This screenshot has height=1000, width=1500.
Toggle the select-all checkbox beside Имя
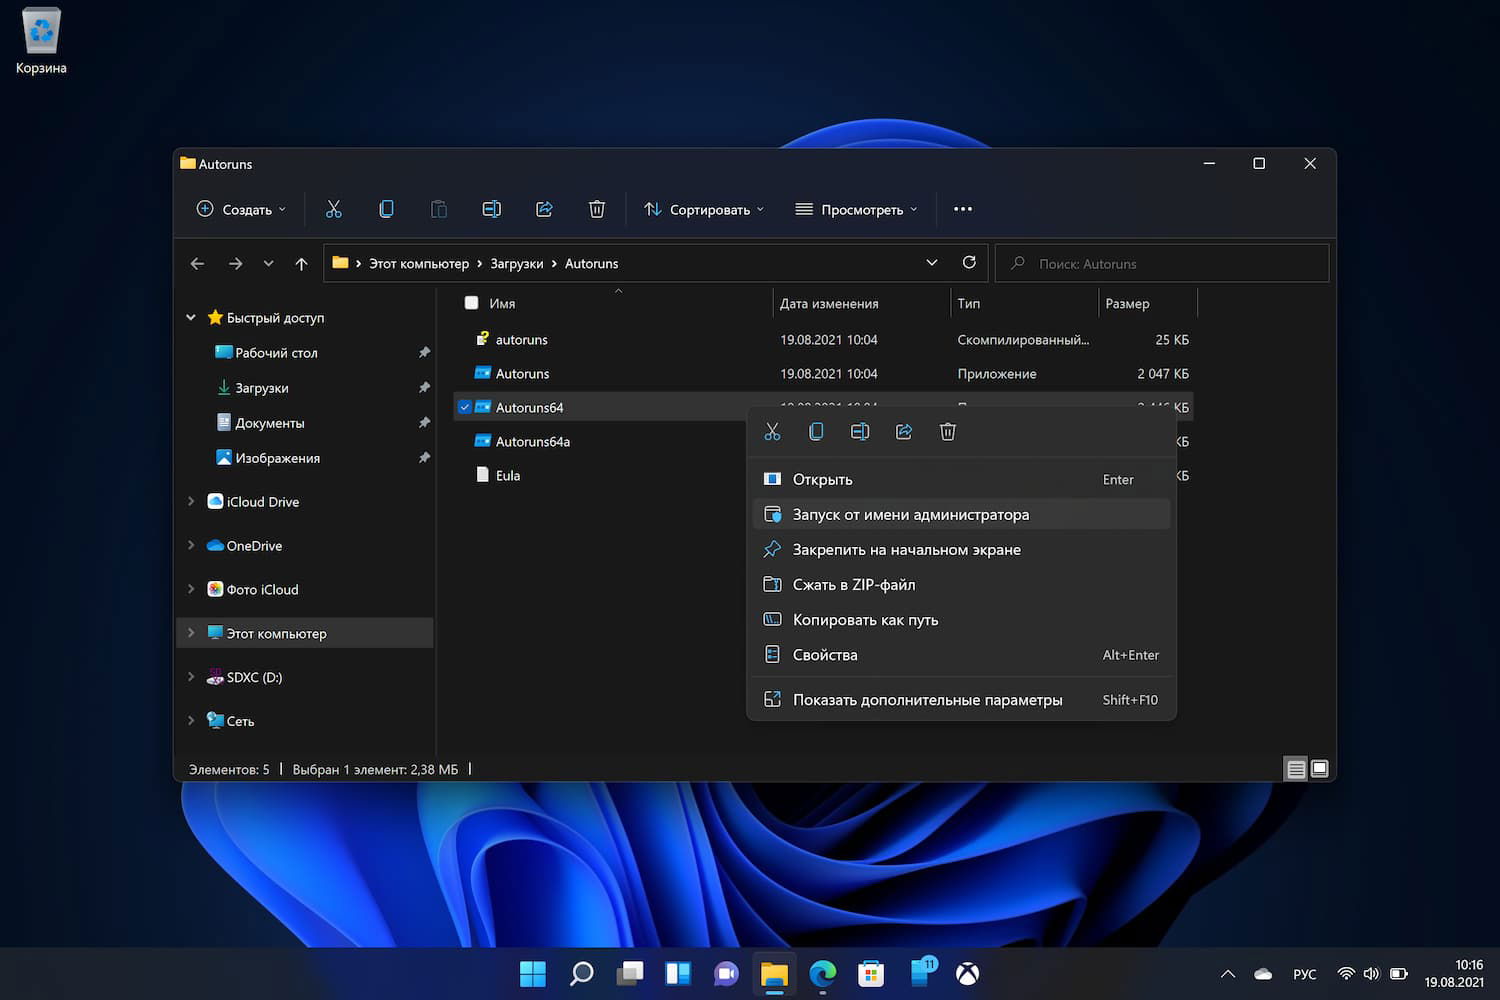[471, 303]
